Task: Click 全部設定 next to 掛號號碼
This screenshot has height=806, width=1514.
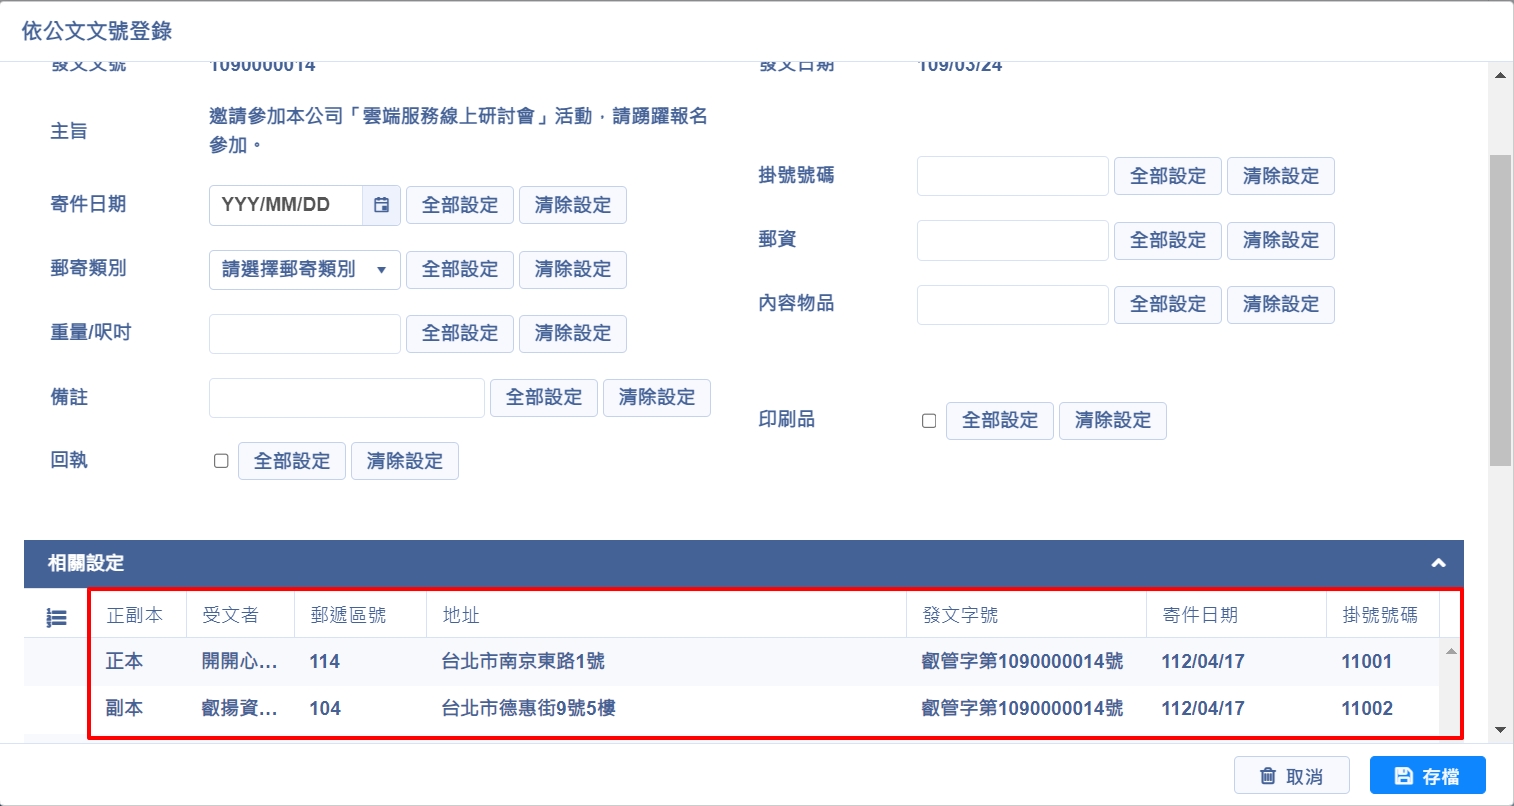Action: [1167, 176]
